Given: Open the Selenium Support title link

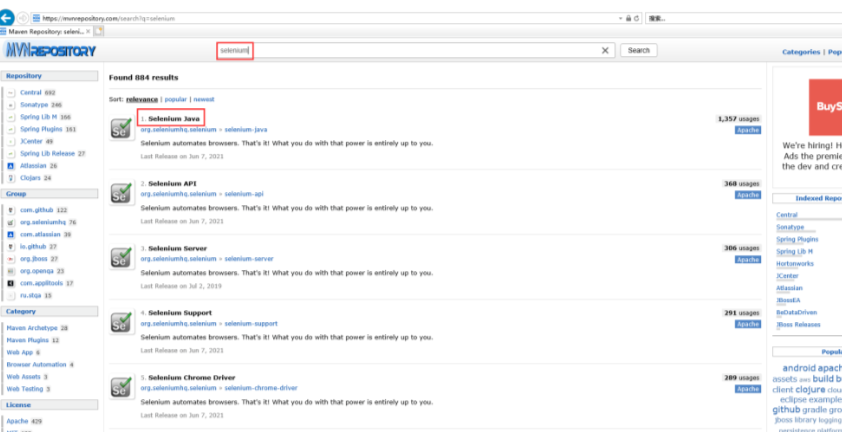Looking at the screenshot, I should (x=180, y=313).
